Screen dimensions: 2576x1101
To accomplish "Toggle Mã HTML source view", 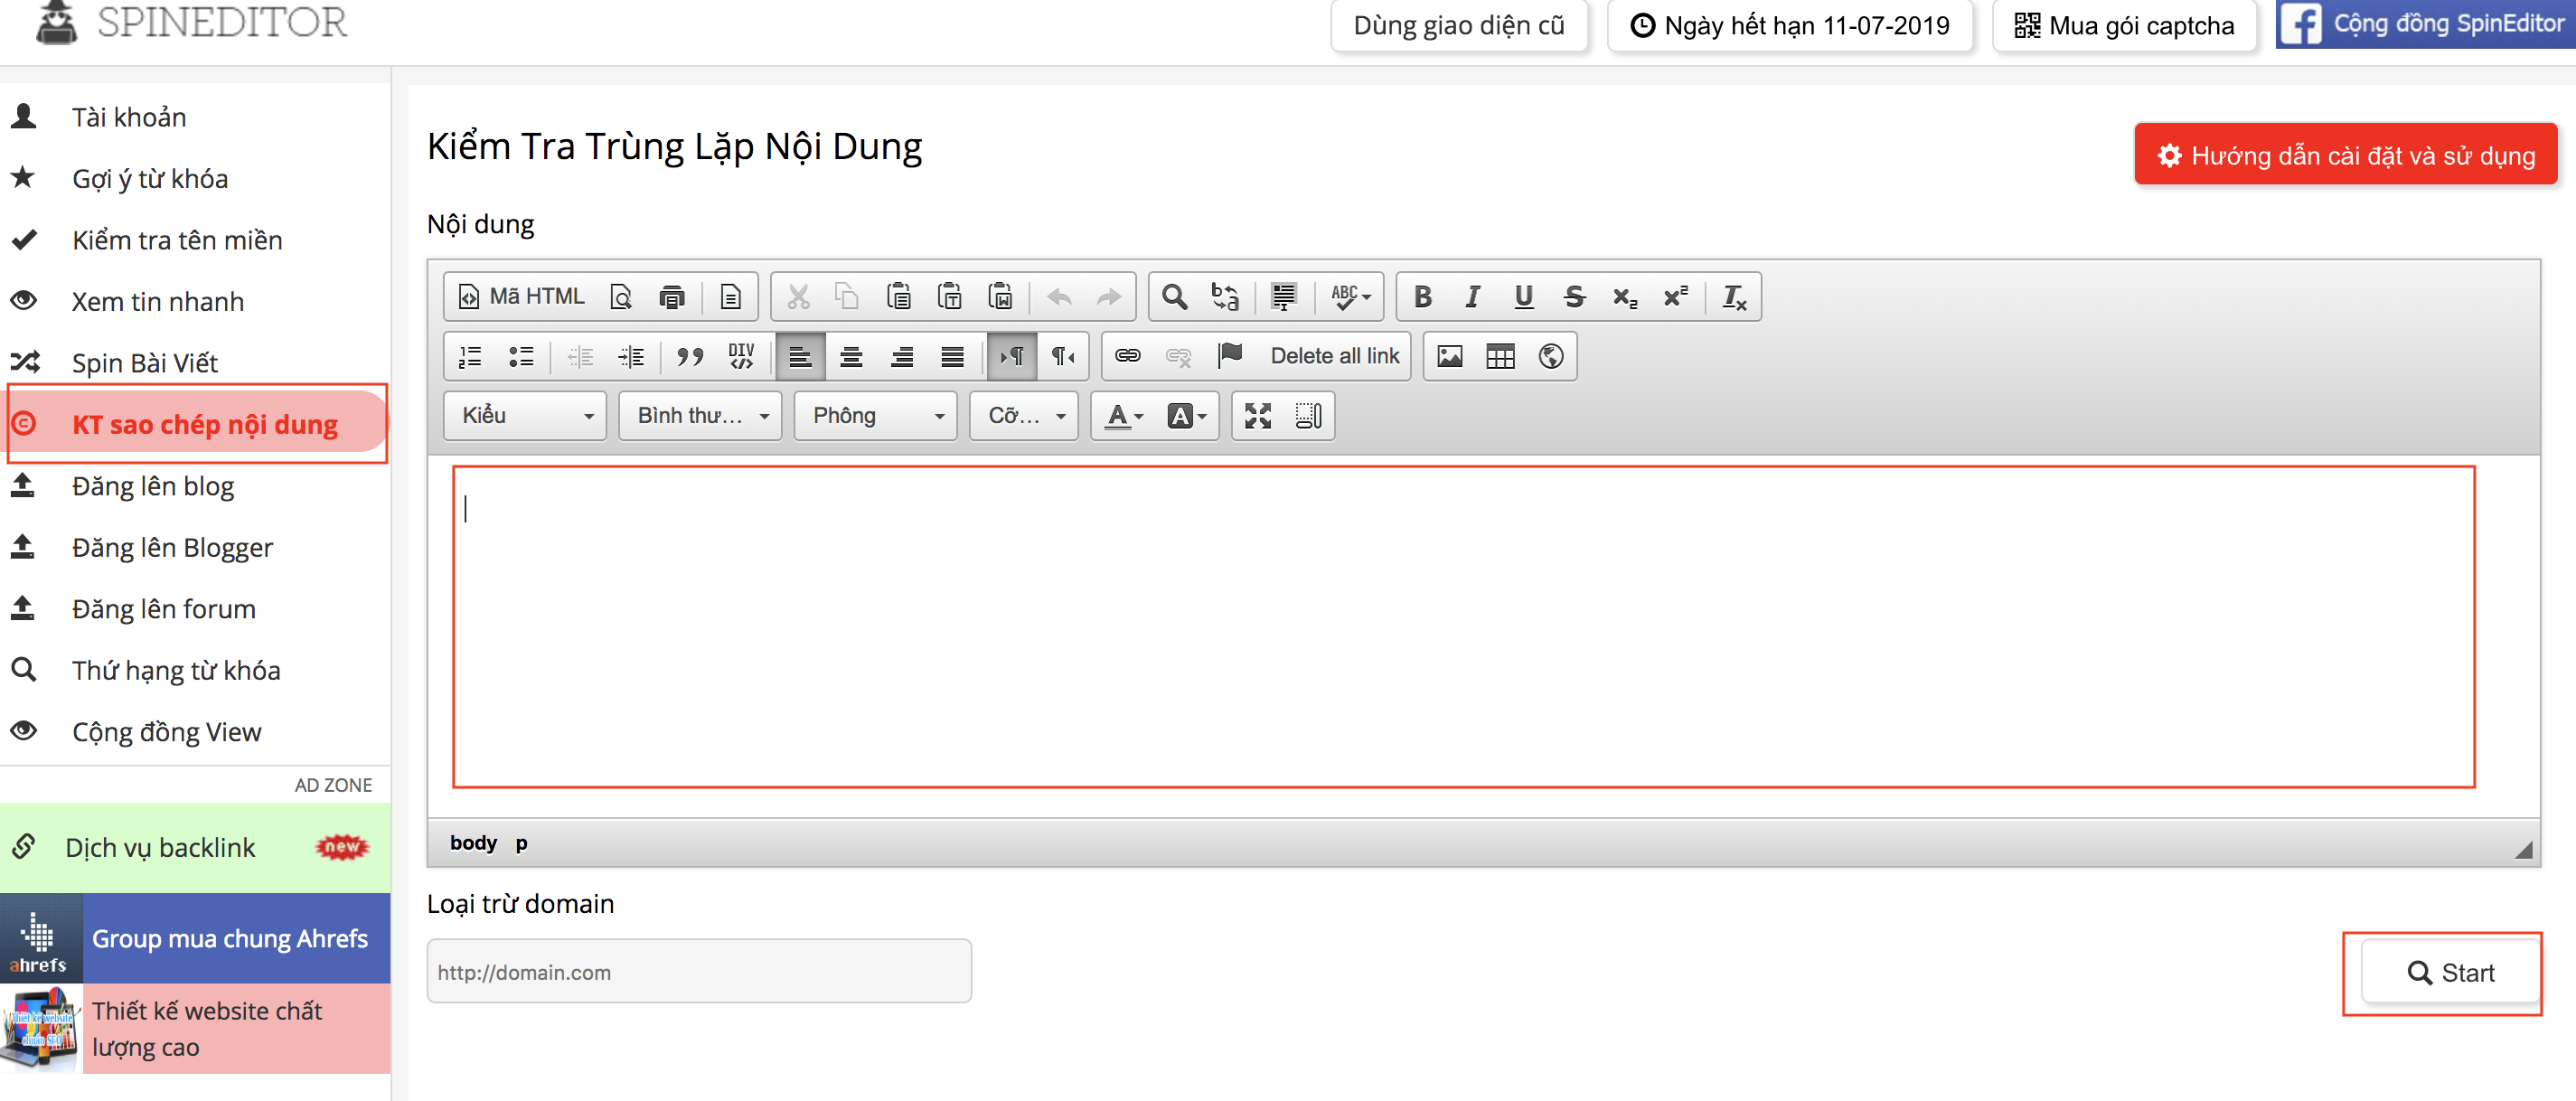I will [521, 297].
